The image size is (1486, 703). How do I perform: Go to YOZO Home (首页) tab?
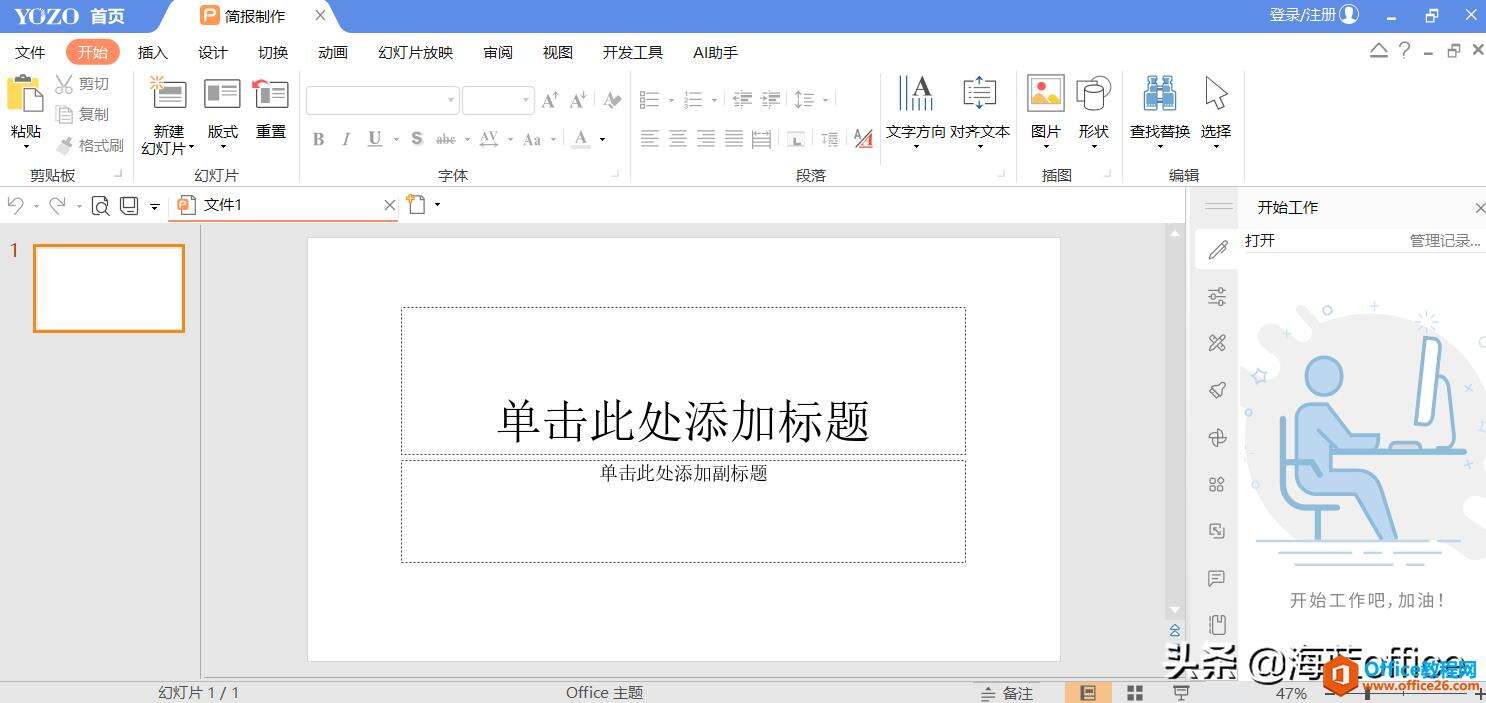pyautogui.click(x=107, y=16)
